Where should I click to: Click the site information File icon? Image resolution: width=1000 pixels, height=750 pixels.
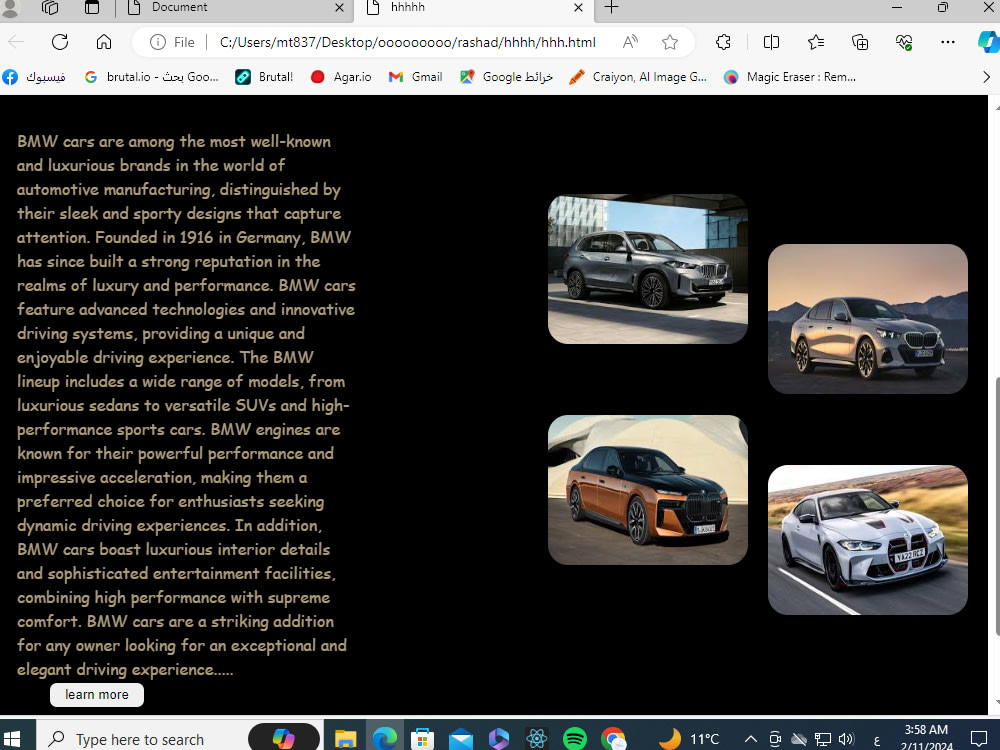pos(172,42)
